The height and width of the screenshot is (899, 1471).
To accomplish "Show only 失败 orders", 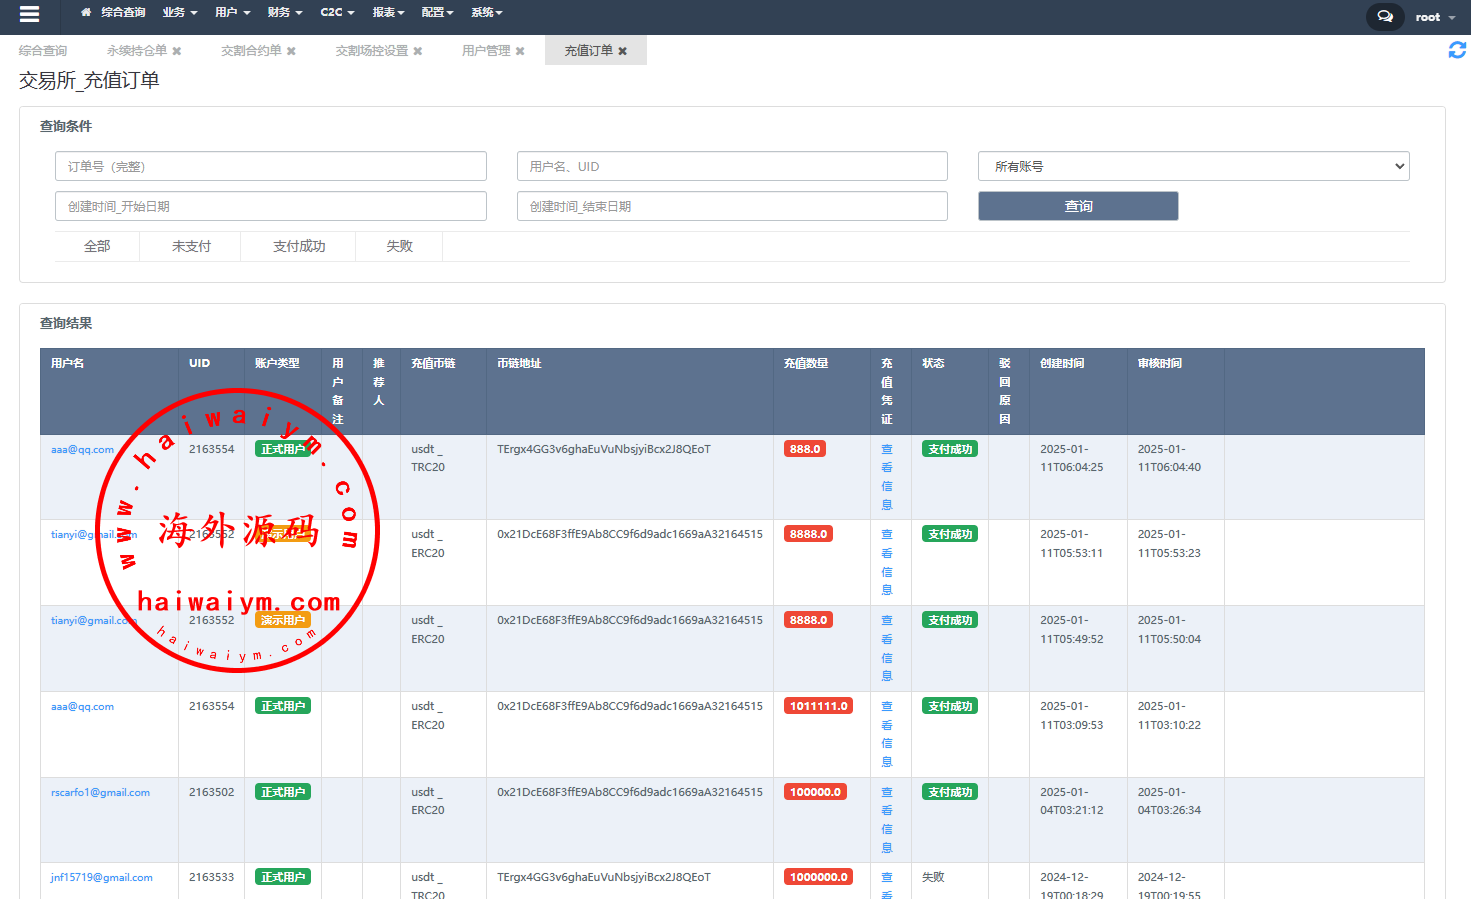I will point(399,246).
